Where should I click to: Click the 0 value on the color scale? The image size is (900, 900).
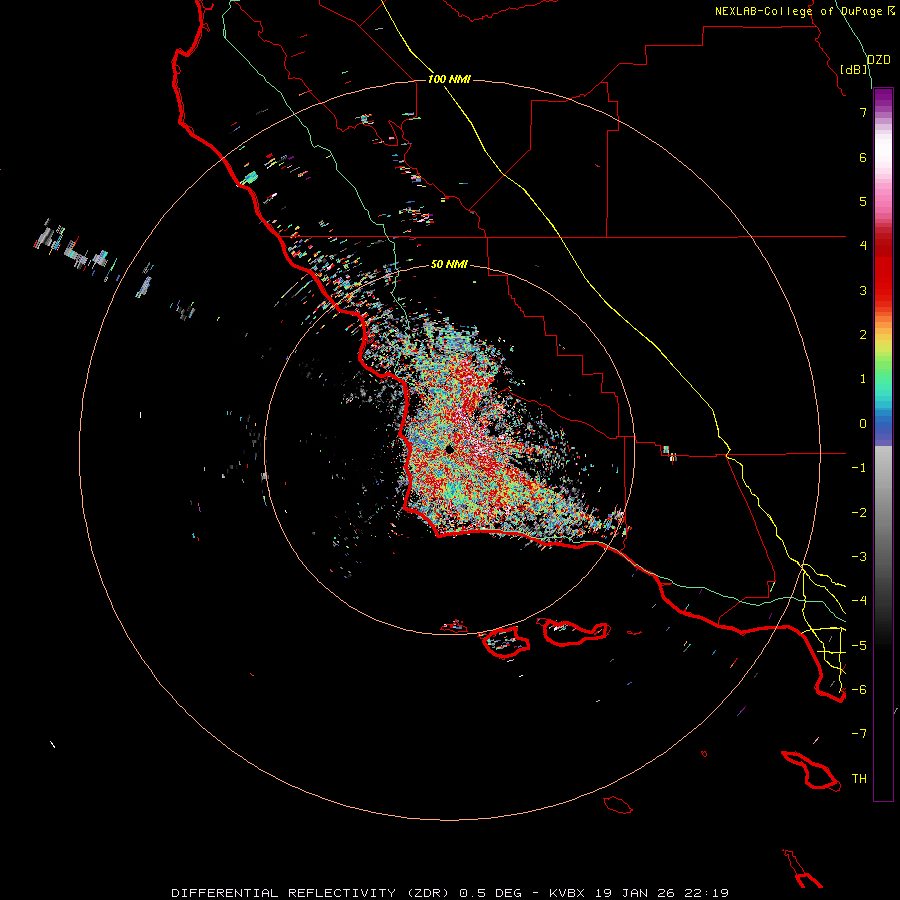pyautogui.click(x=863, y=424)
